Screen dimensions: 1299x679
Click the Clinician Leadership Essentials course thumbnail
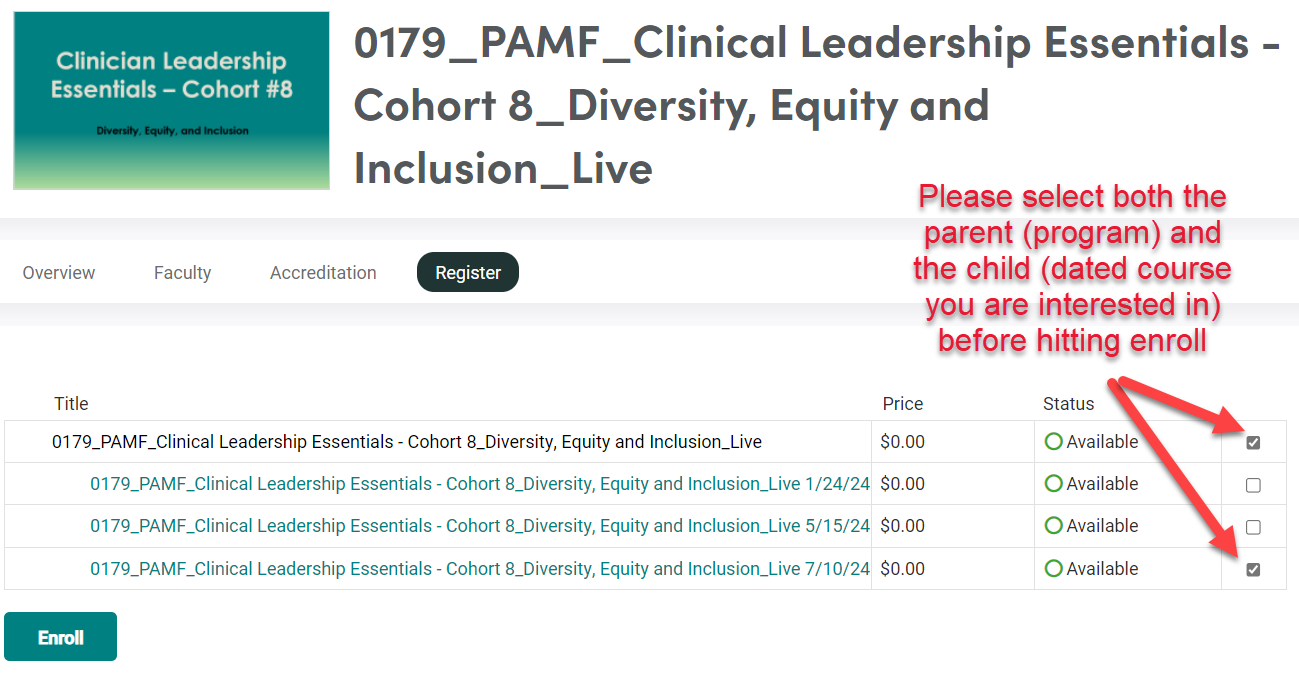[171, 100]
